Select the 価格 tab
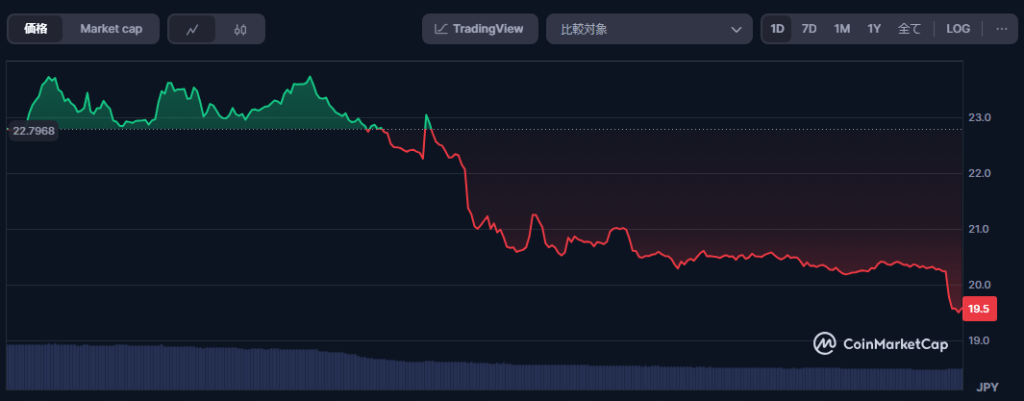Screen dimensions: 1024x401 (x=36, y=29)
